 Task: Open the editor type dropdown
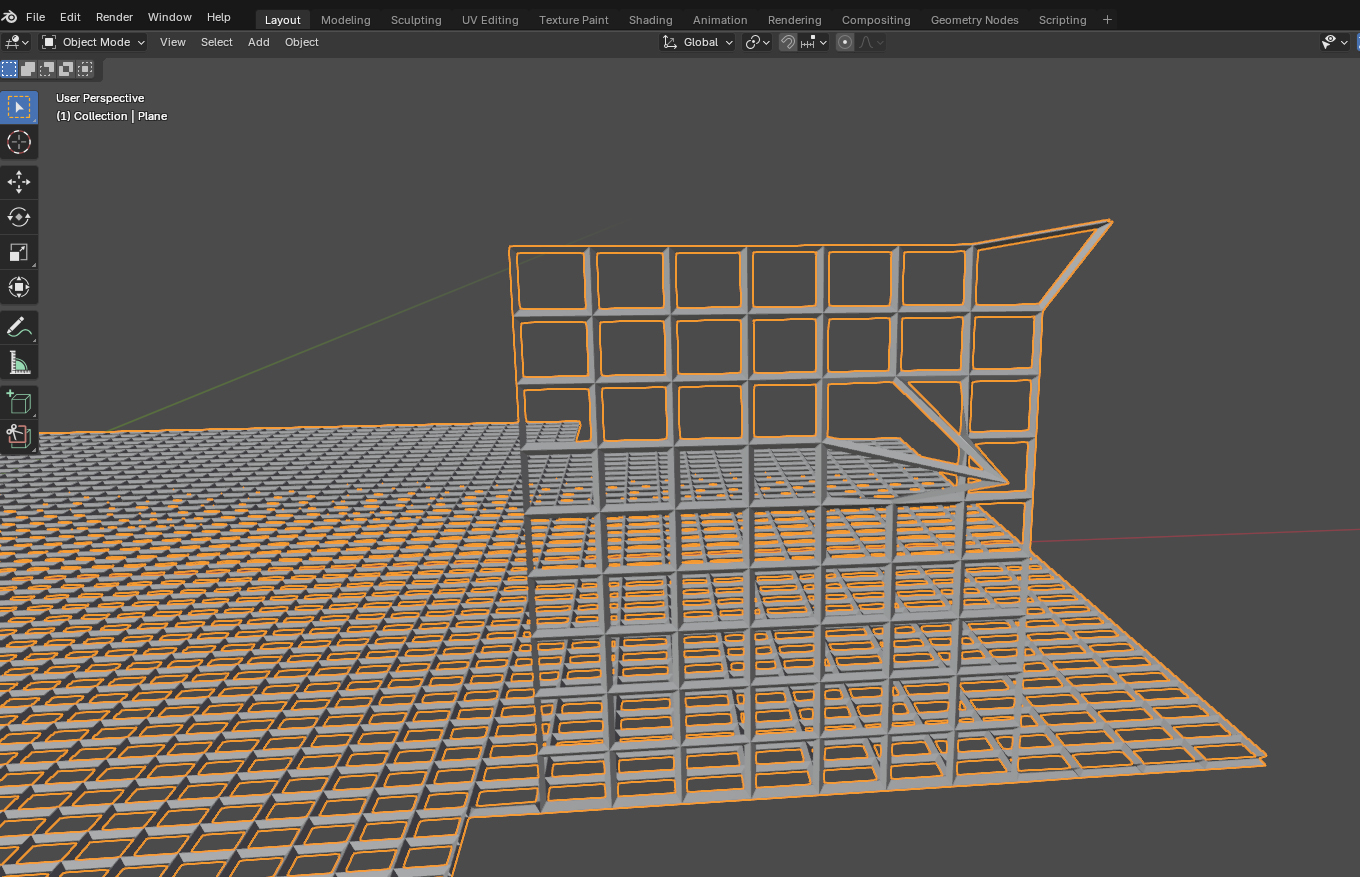pos(17,42)
